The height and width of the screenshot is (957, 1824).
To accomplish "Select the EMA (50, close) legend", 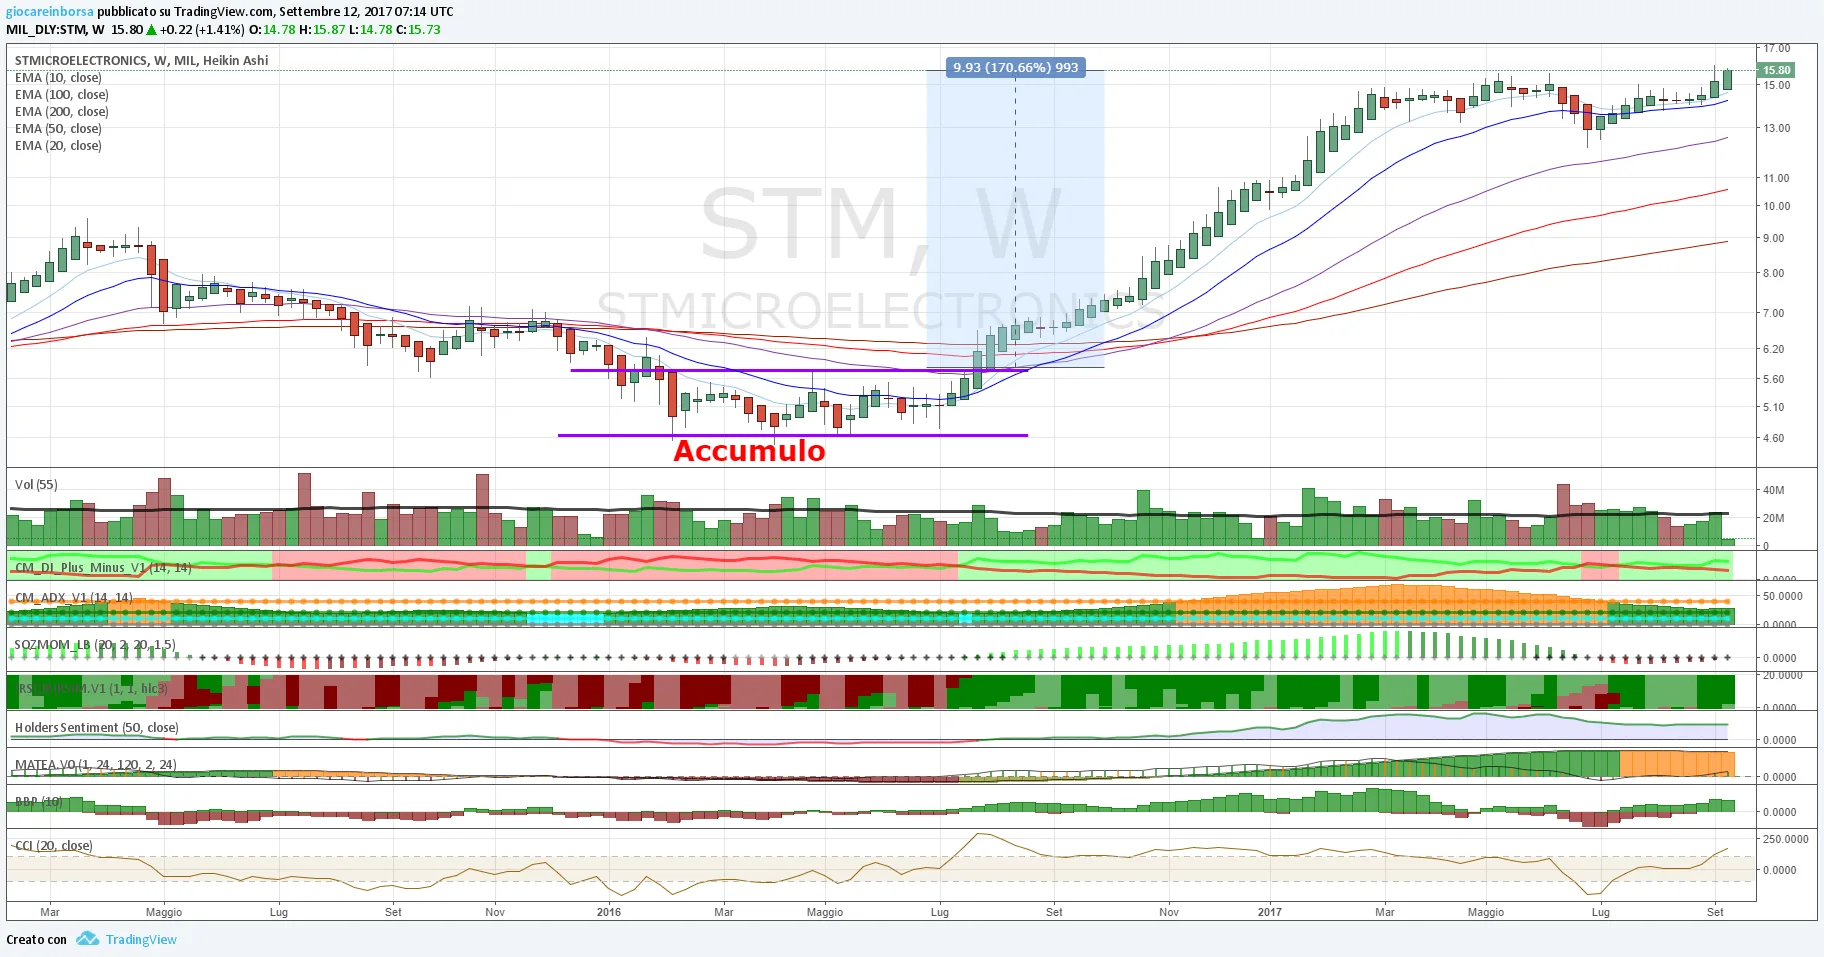I will coord(58,129).
